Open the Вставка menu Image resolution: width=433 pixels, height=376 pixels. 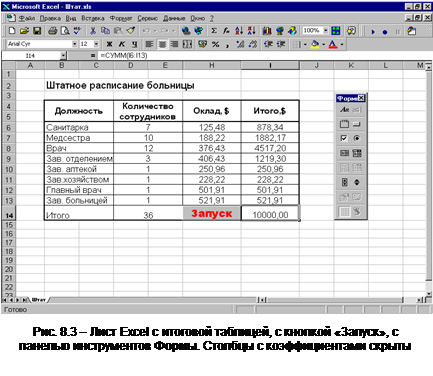click(93, 18)
